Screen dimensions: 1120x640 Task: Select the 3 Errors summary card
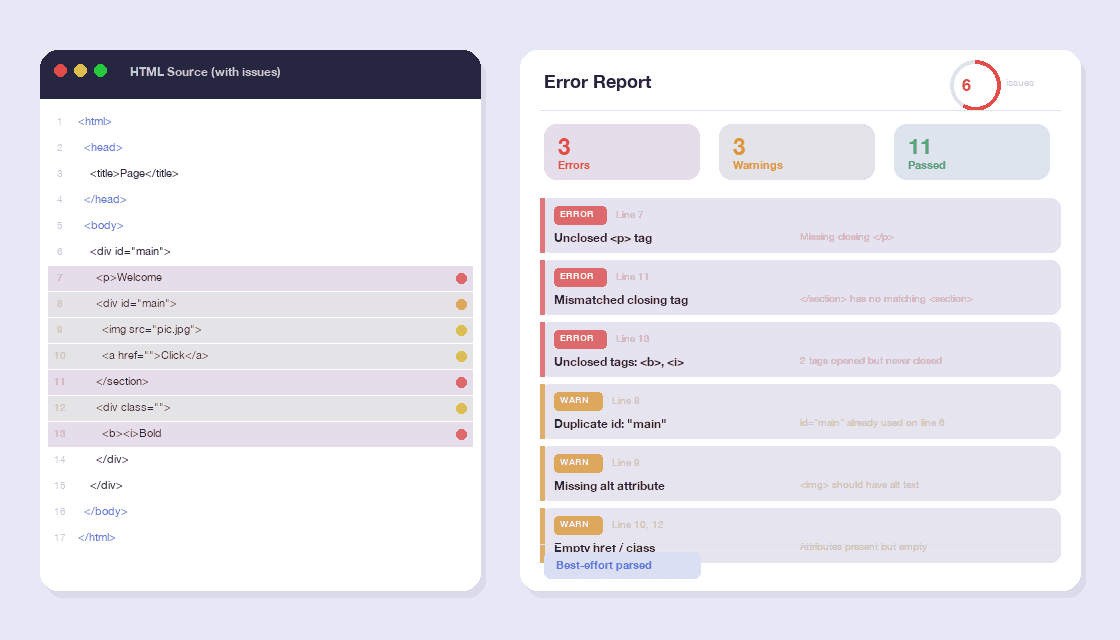click(x=621, y=152)
